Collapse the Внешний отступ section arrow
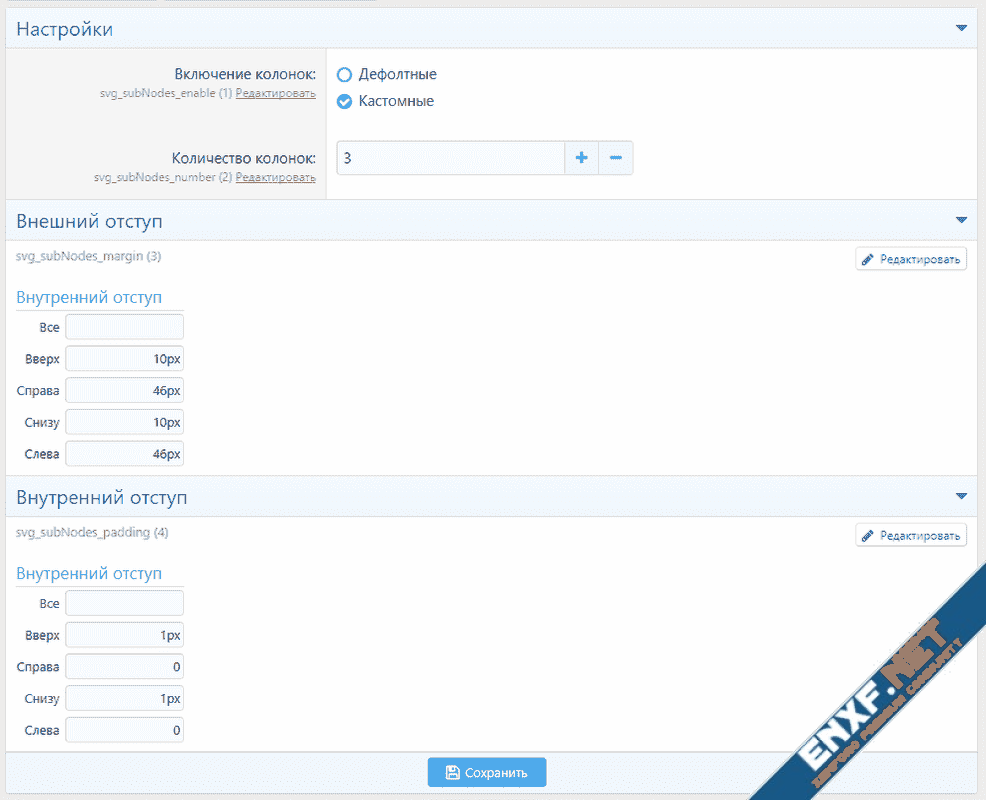This screenshot has height=800, width=986. 961,220
